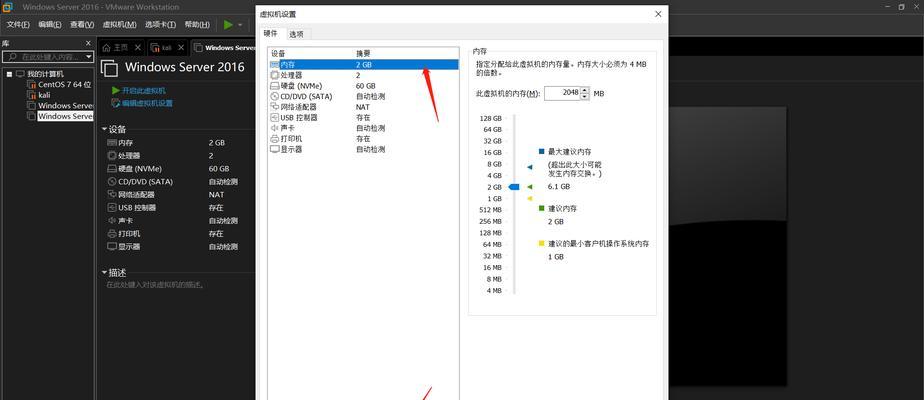
Task: Select 网络适配器 network adapter icon in settings dialog
Action: tap(274, 107)
